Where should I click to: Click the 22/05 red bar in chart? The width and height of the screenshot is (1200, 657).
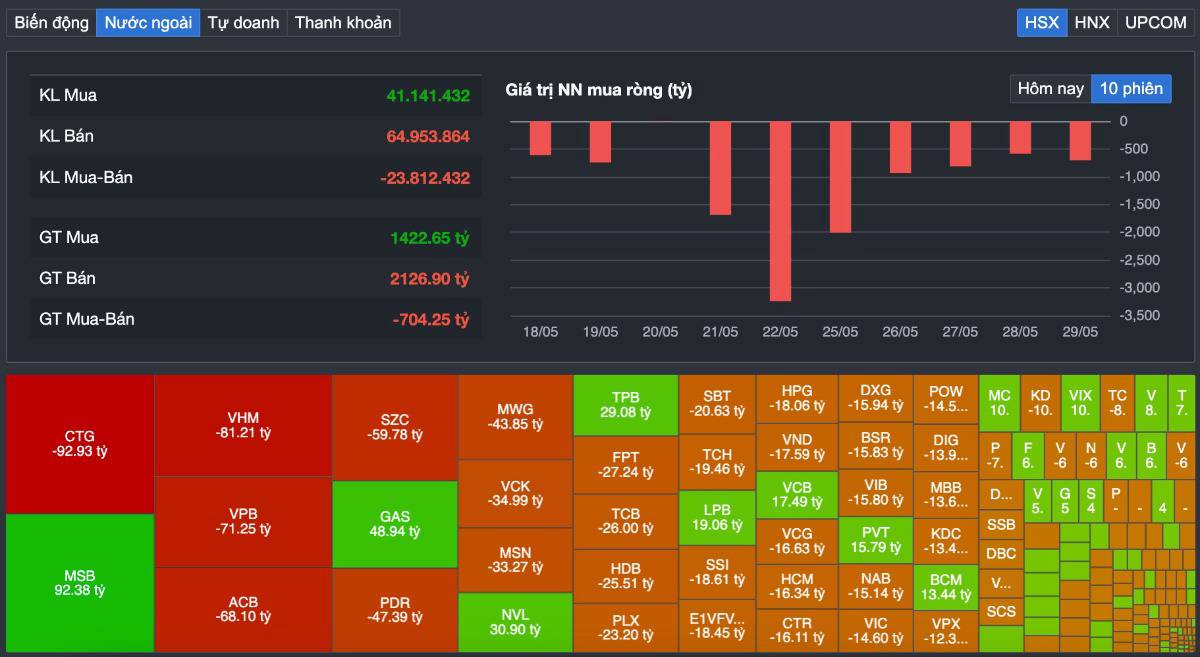pos(780,211)
